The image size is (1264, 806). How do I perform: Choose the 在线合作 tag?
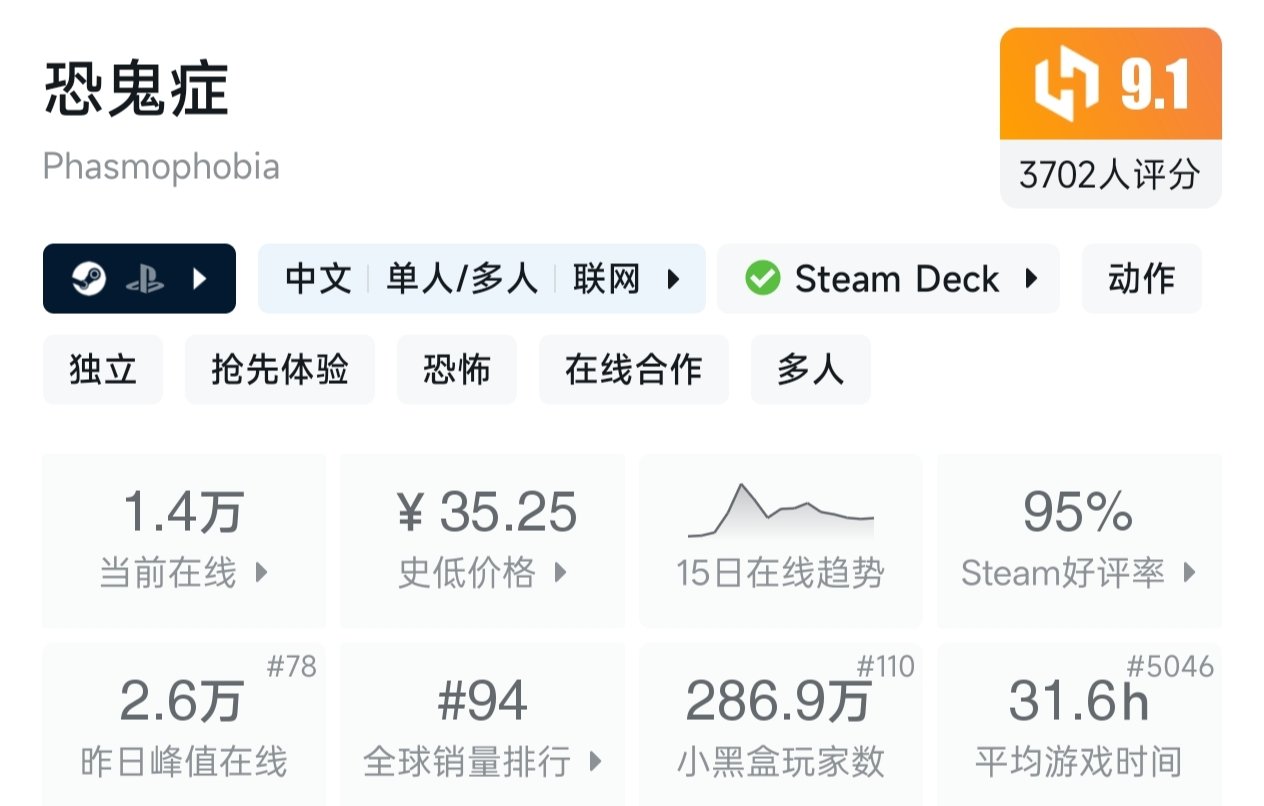633,370
